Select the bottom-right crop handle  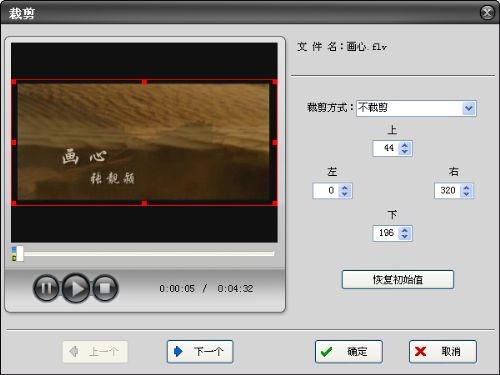(x=275, y=203)
